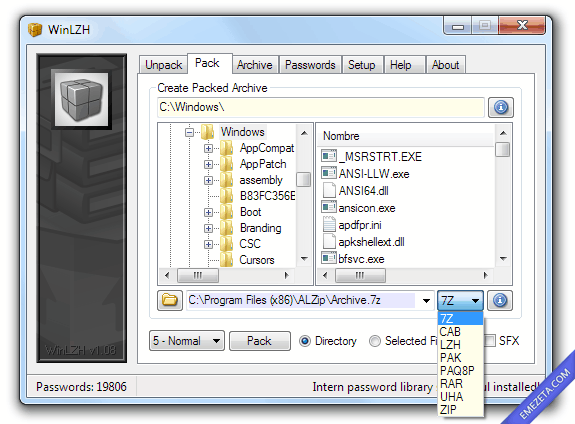Open the Setup tab
The image size is (575, 424).
362,65
